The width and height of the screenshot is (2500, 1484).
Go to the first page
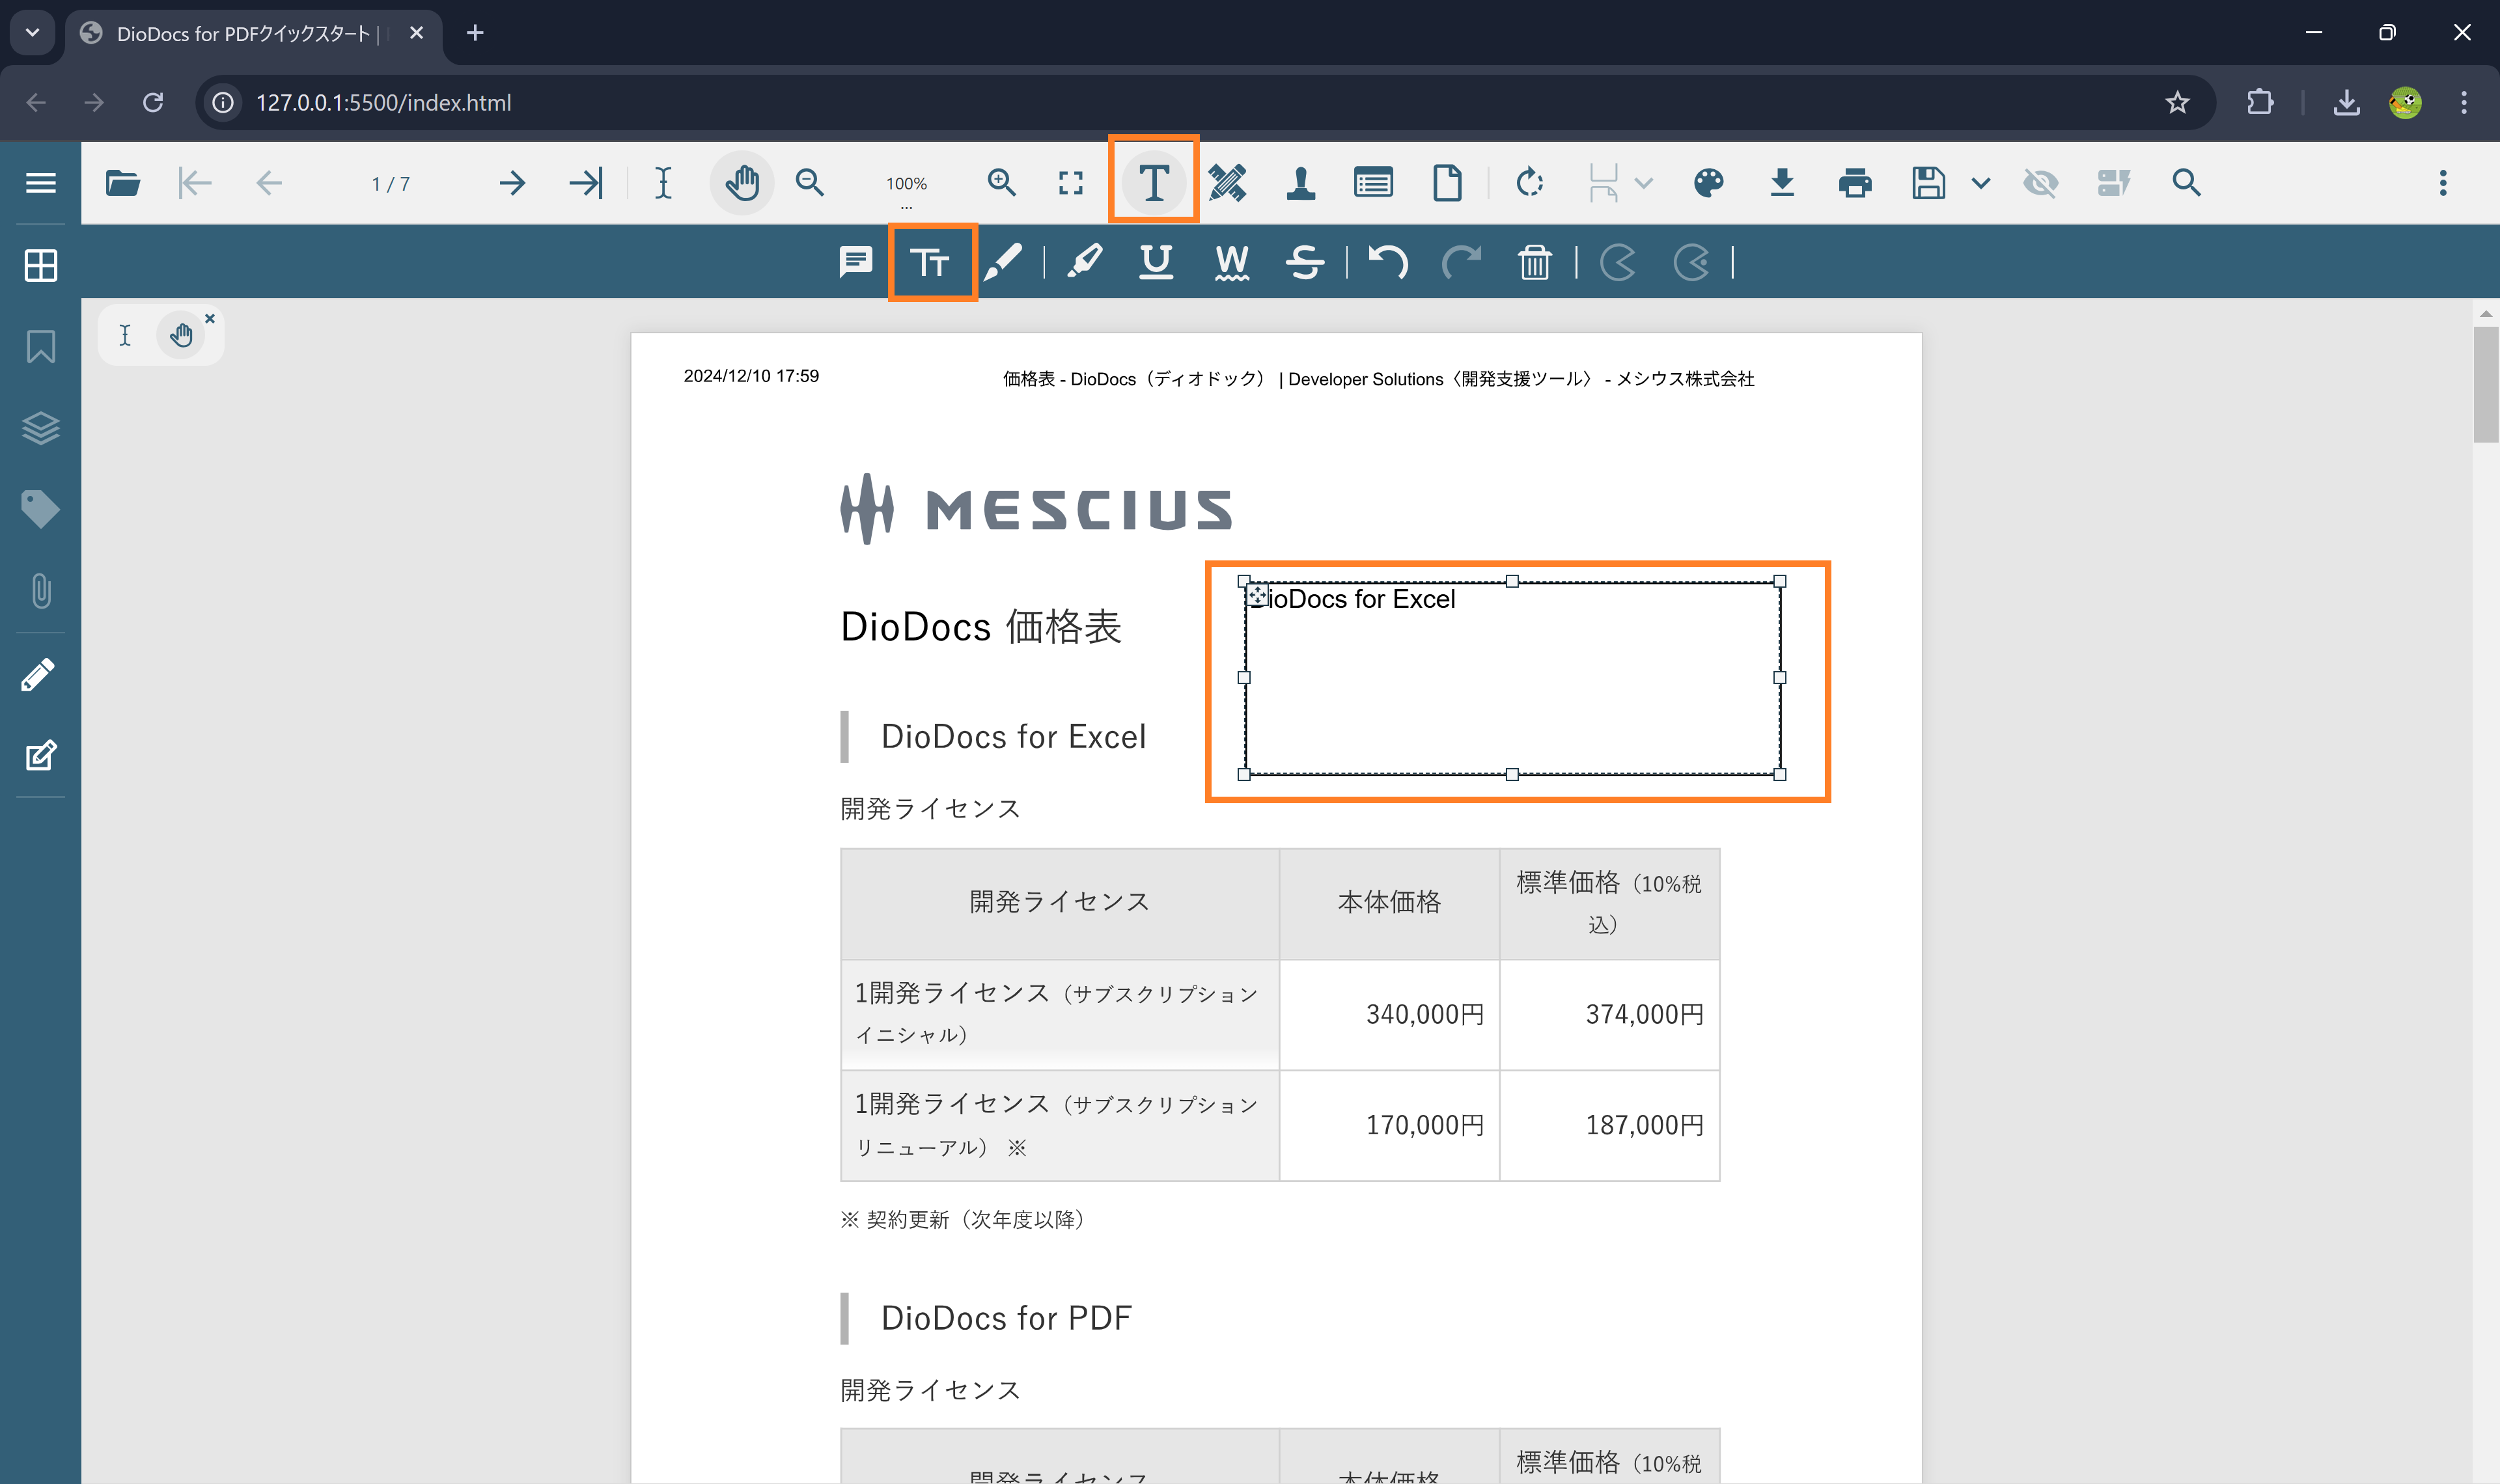click(195, 183)
